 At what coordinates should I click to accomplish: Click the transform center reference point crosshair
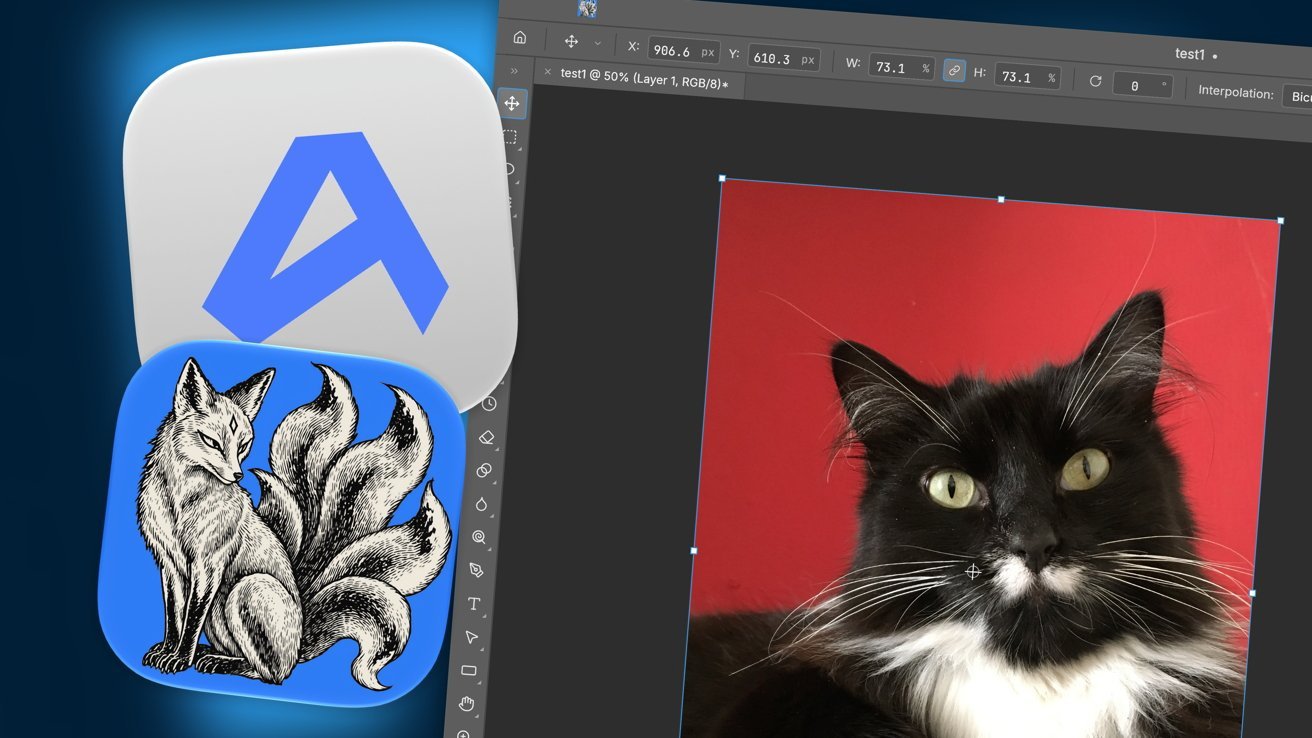[x=972, y=571]
